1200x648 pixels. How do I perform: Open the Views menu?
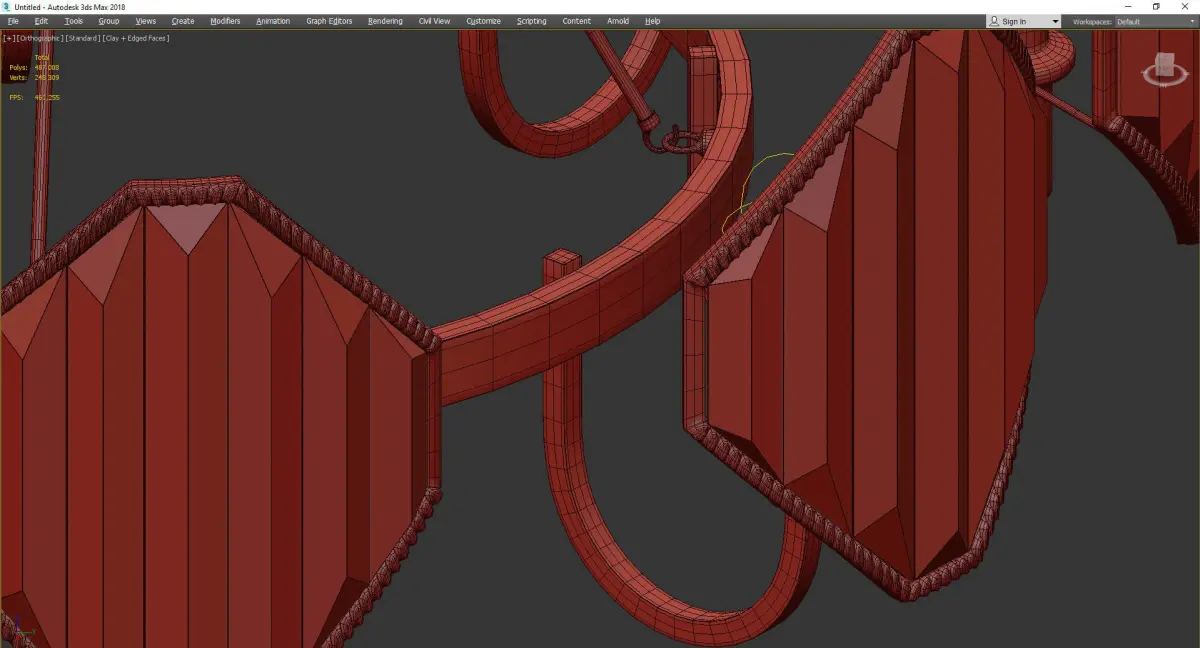click(x=146, y=21)
